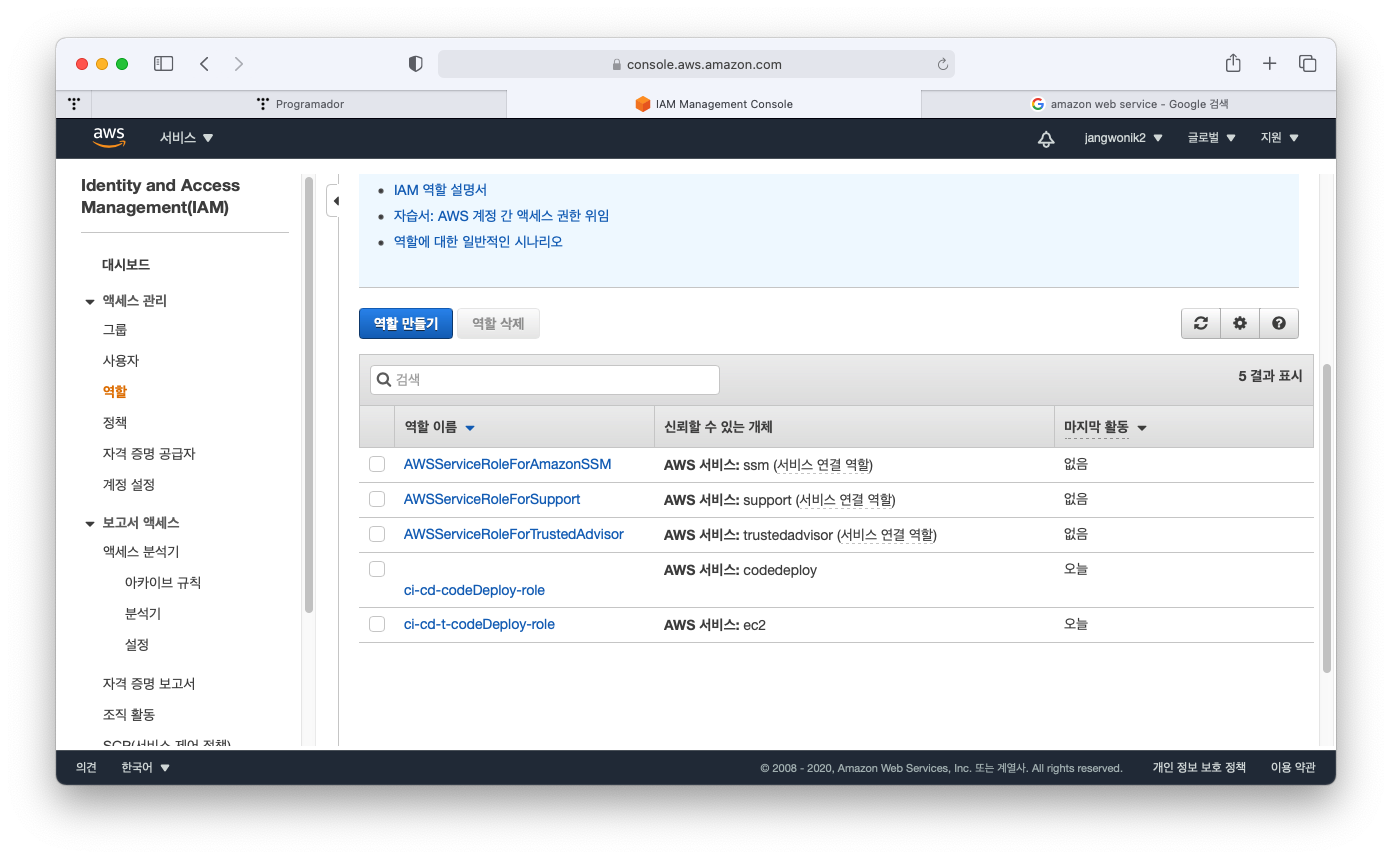Click the main page vertical scrollbar
Screen dimensions: 1392x859
(1327, 518)
